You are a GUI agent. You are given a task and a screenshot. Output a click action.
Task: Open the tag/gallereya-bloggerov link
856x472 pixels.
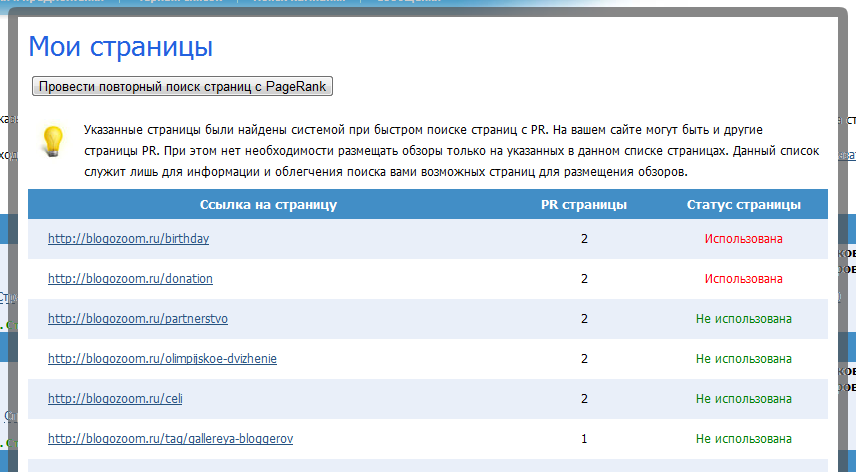tap(170, 439)
